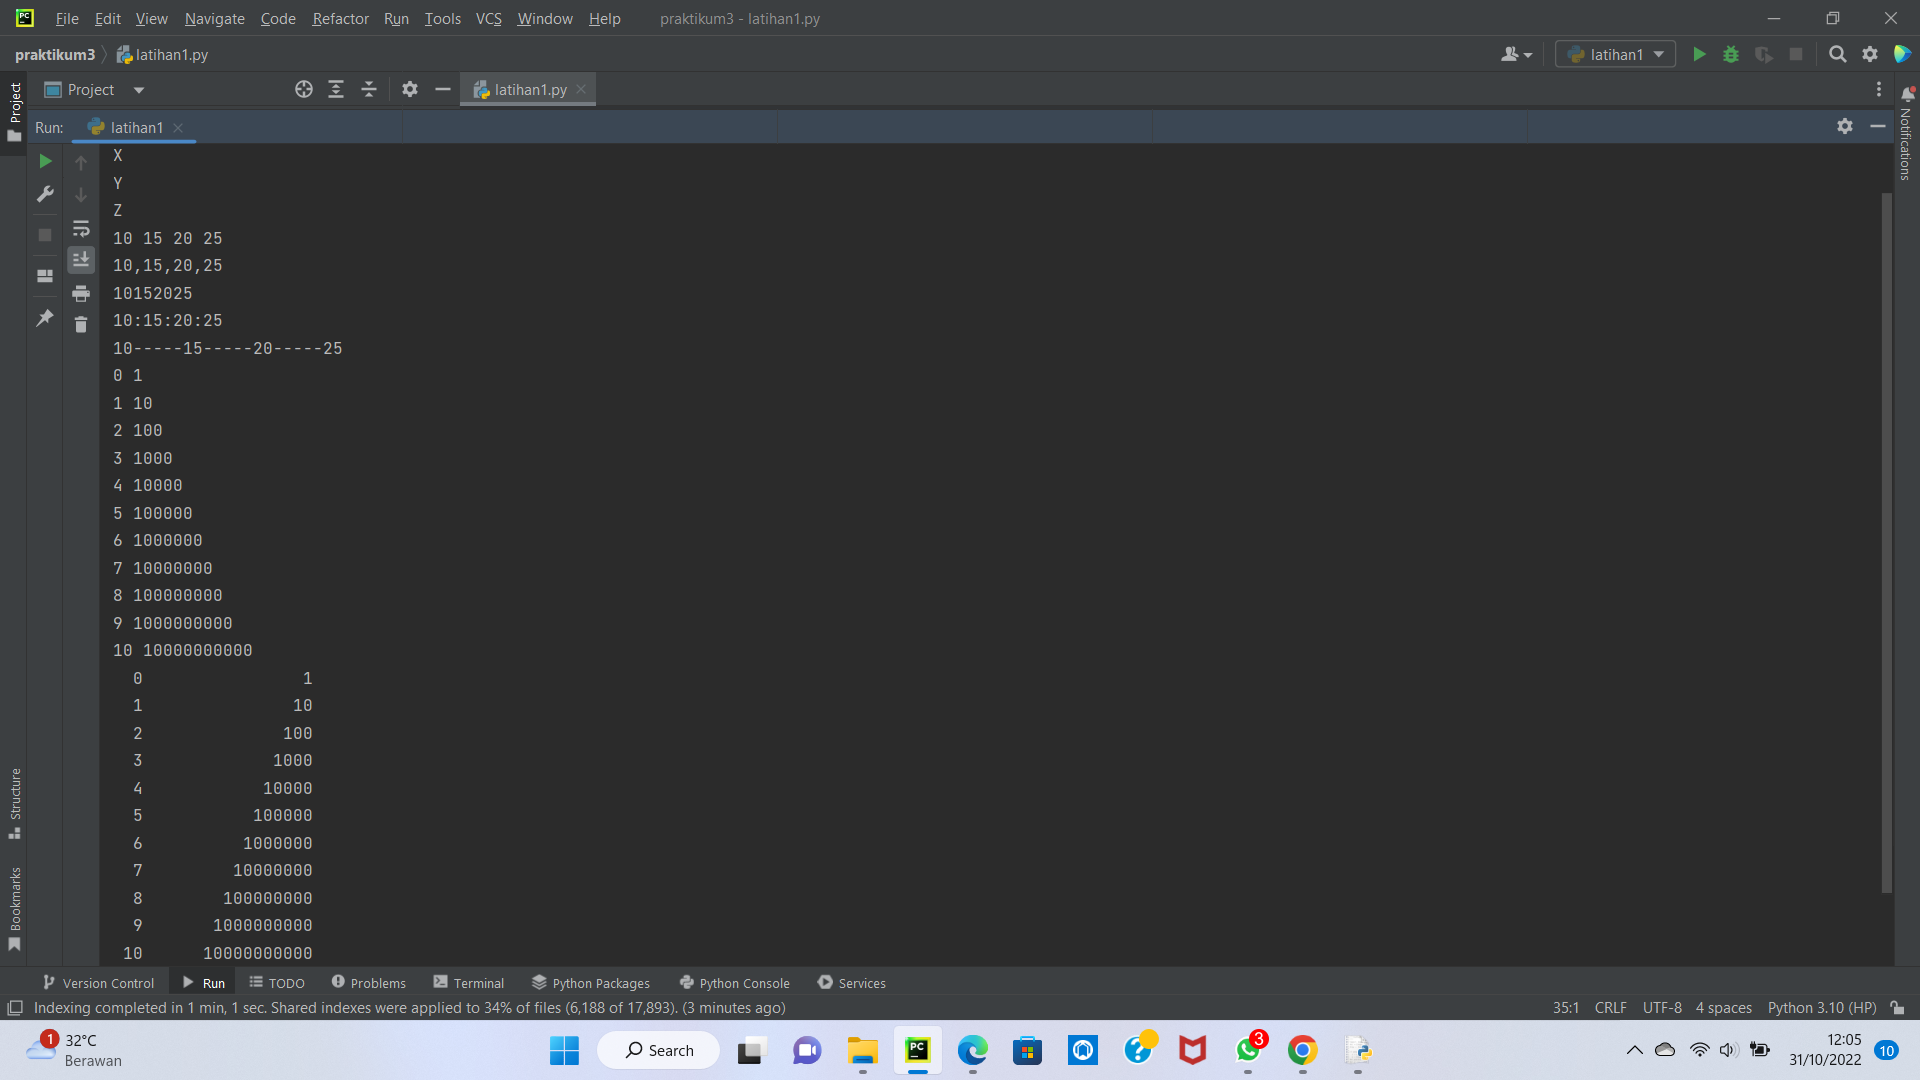Click the Clear All trash icon
The height and width of the screenshot is (1080, 1920).
(x=81, y=324)
